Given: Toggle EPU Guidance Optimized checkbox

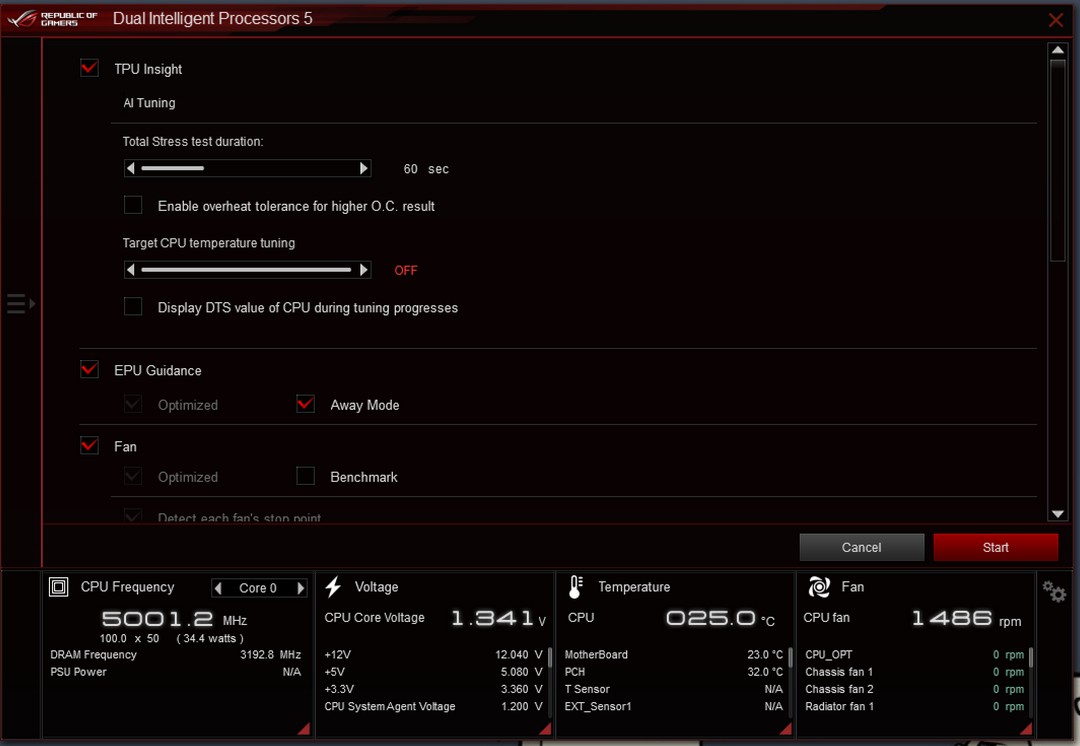Looking at the screenshot, I should 133,404.
